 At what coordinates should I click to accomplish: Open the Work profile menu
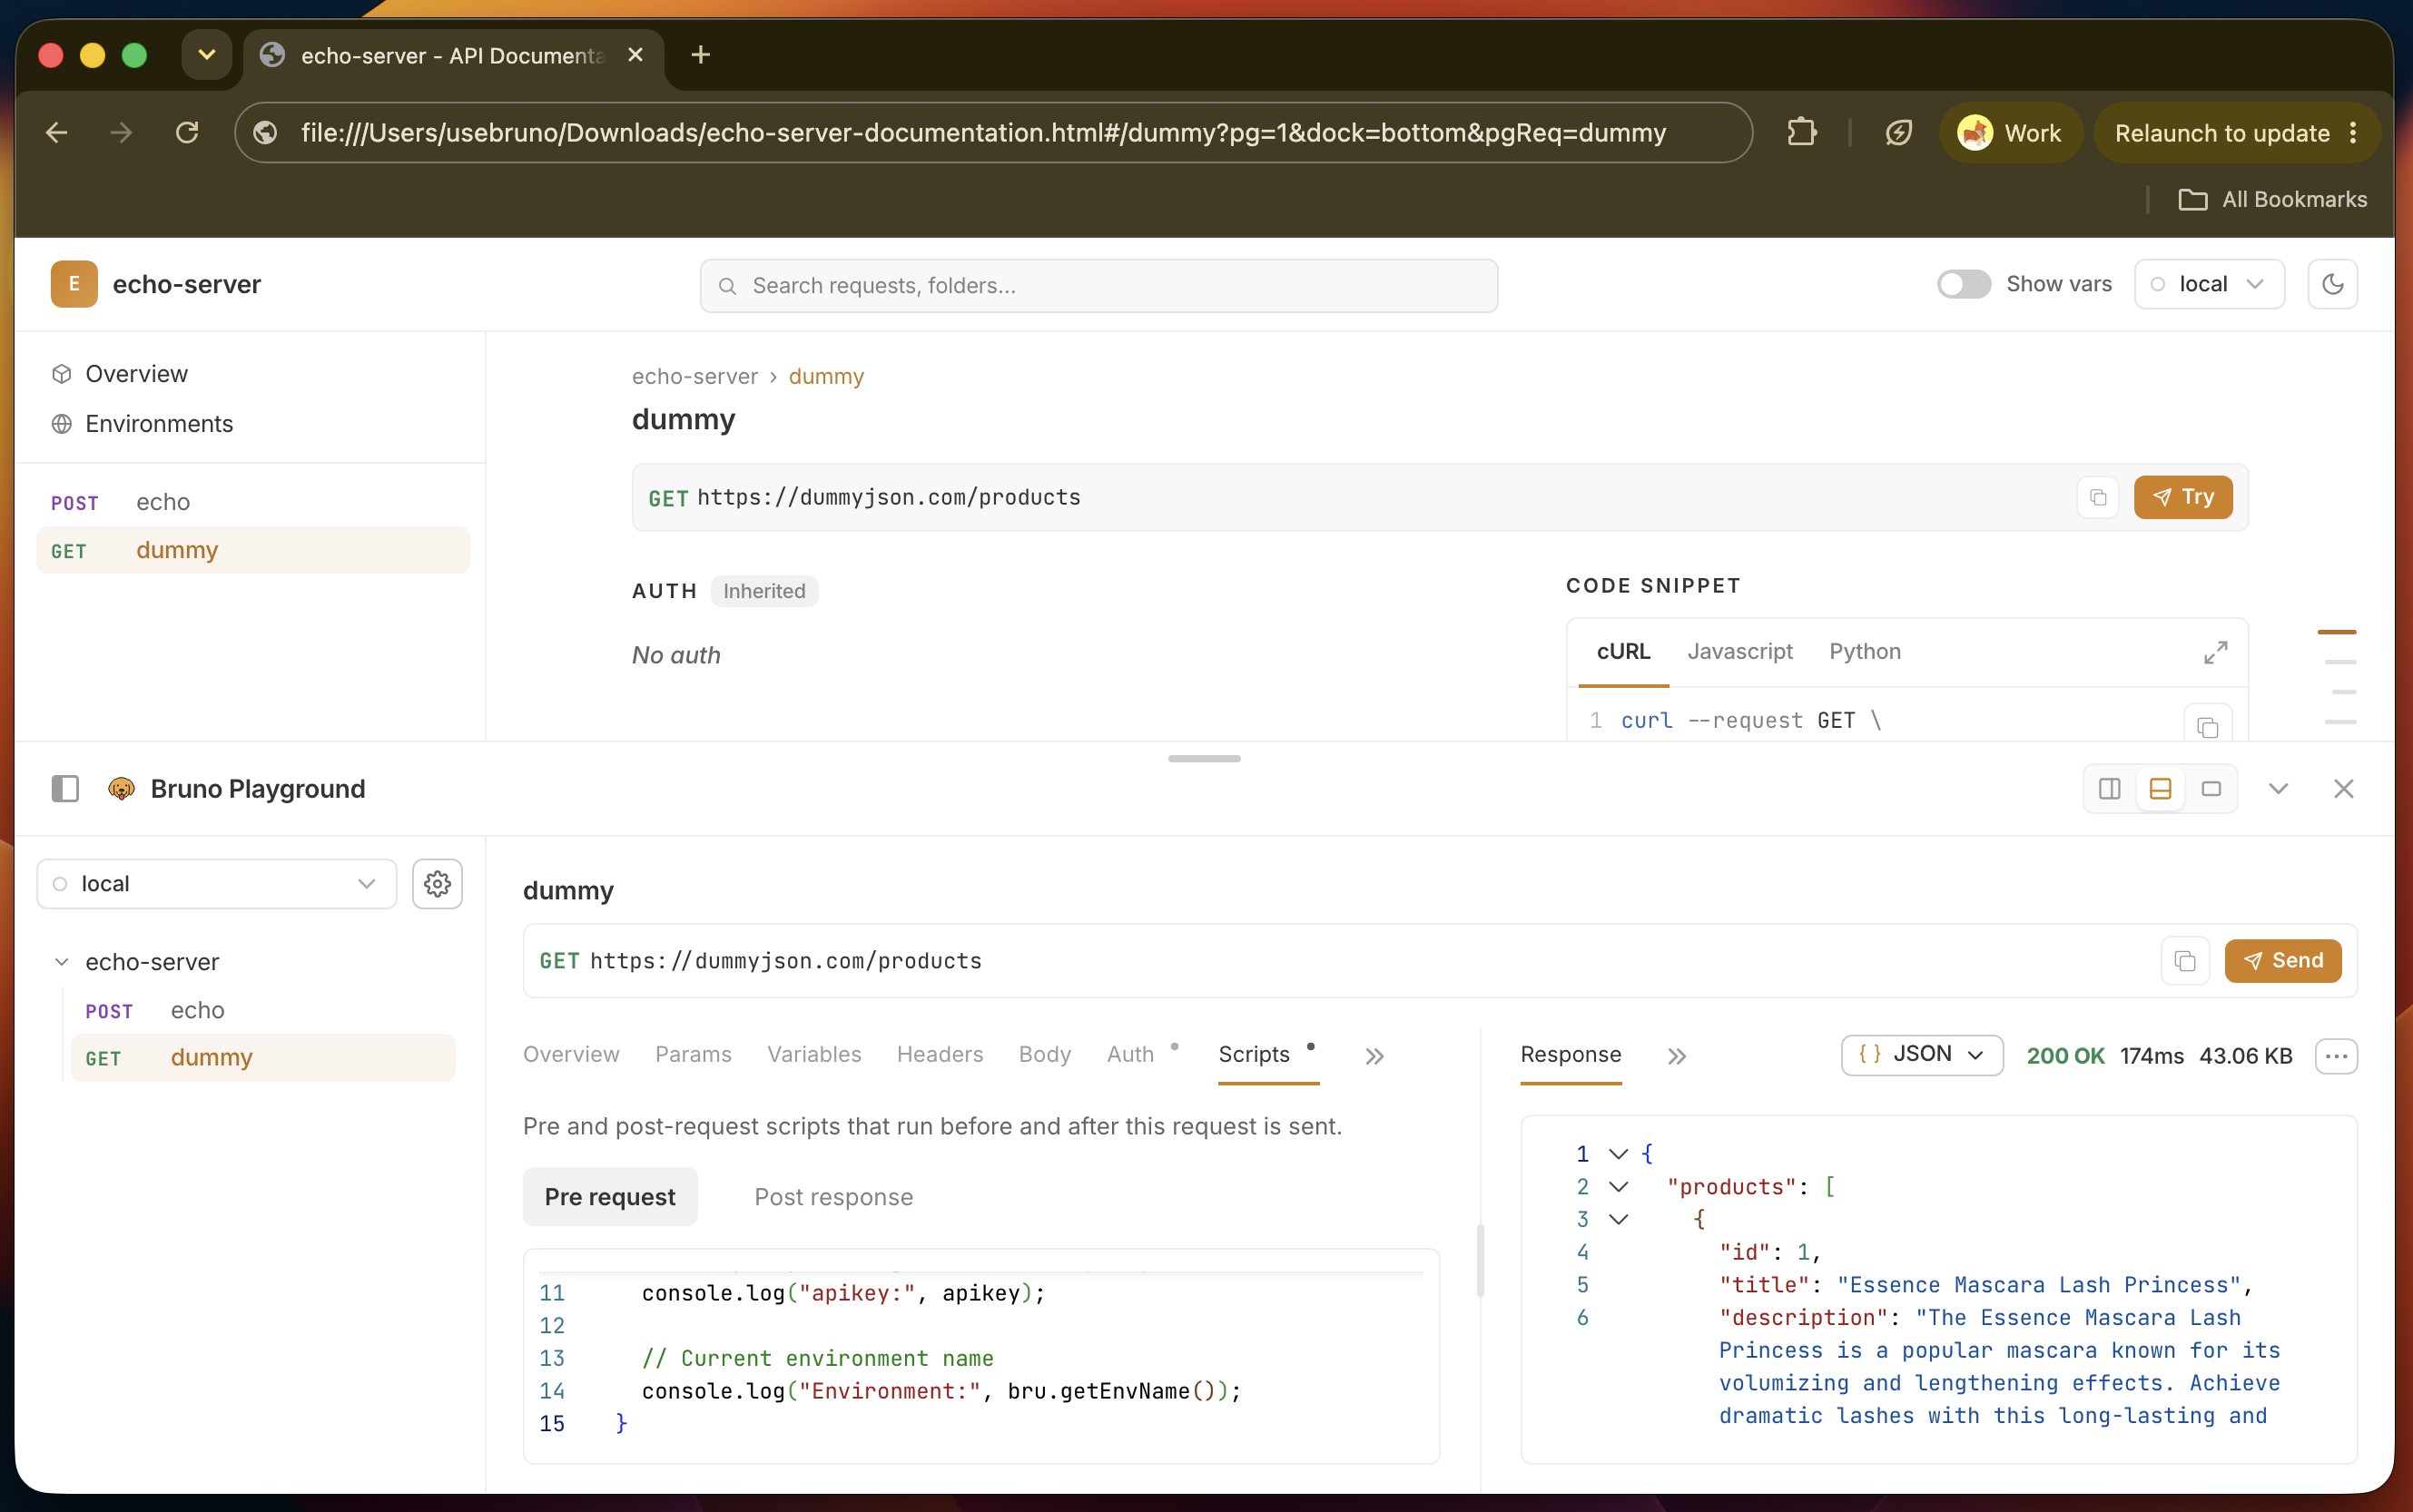coord(2010,133)
